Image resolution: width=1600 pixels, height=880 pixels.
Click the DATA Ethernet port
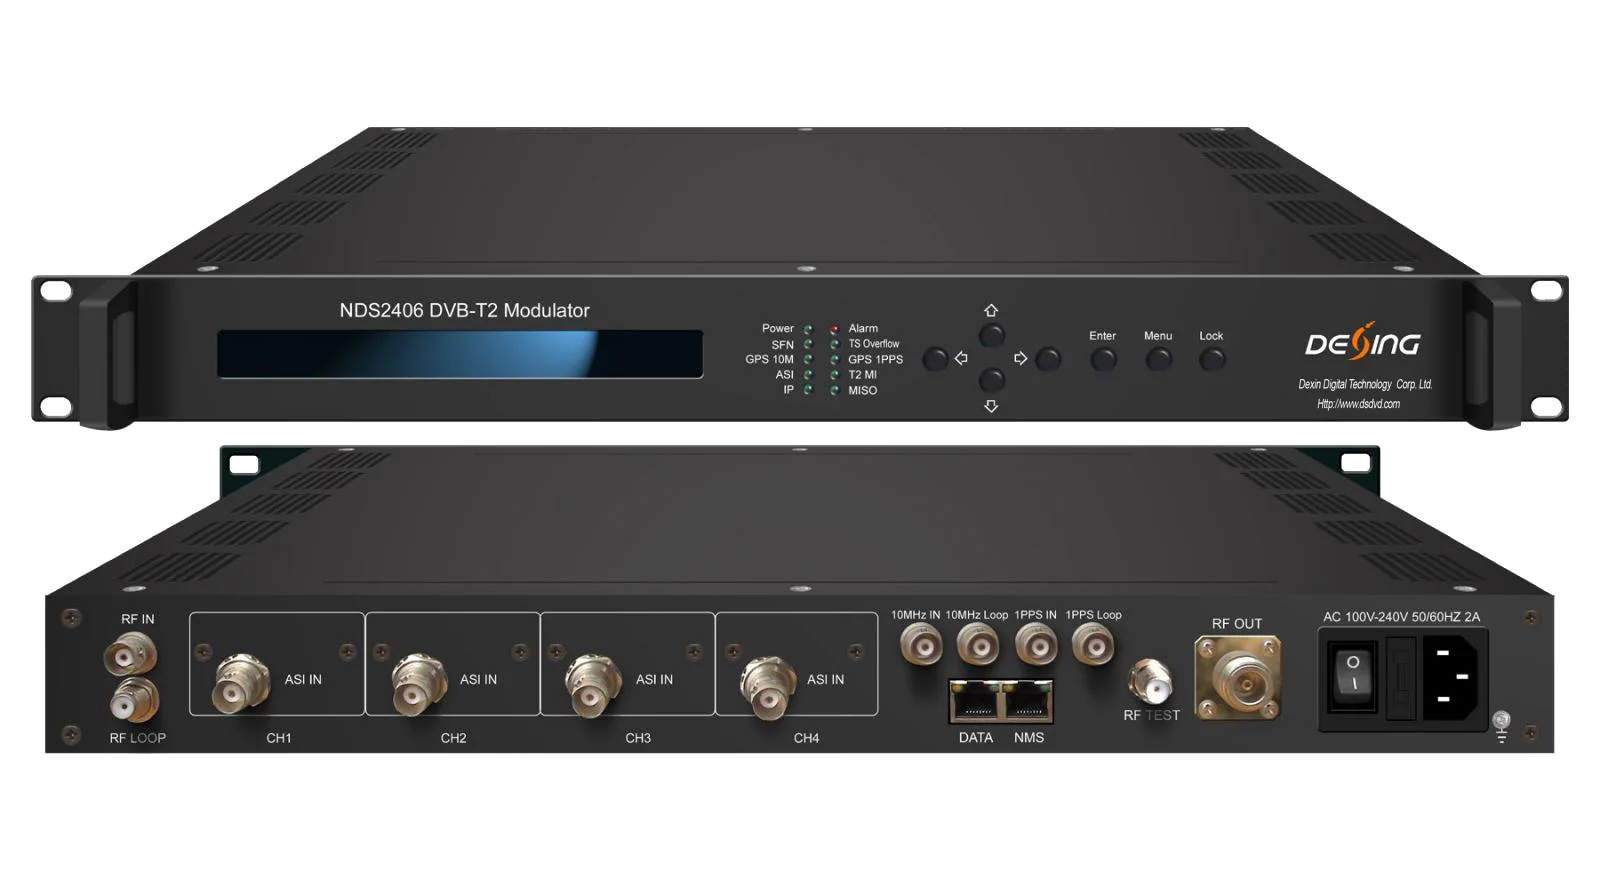pyautogui.click(x=975, y=701)
